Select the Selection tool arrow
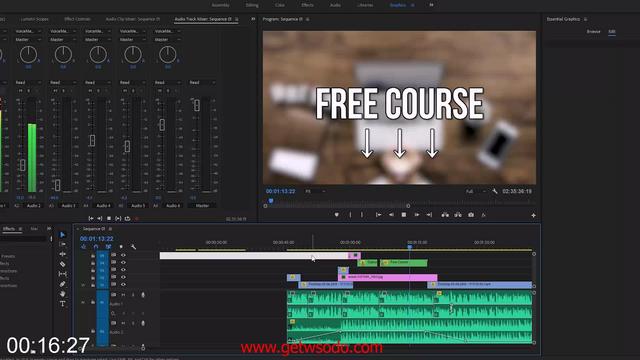 (x=62, y=235)
